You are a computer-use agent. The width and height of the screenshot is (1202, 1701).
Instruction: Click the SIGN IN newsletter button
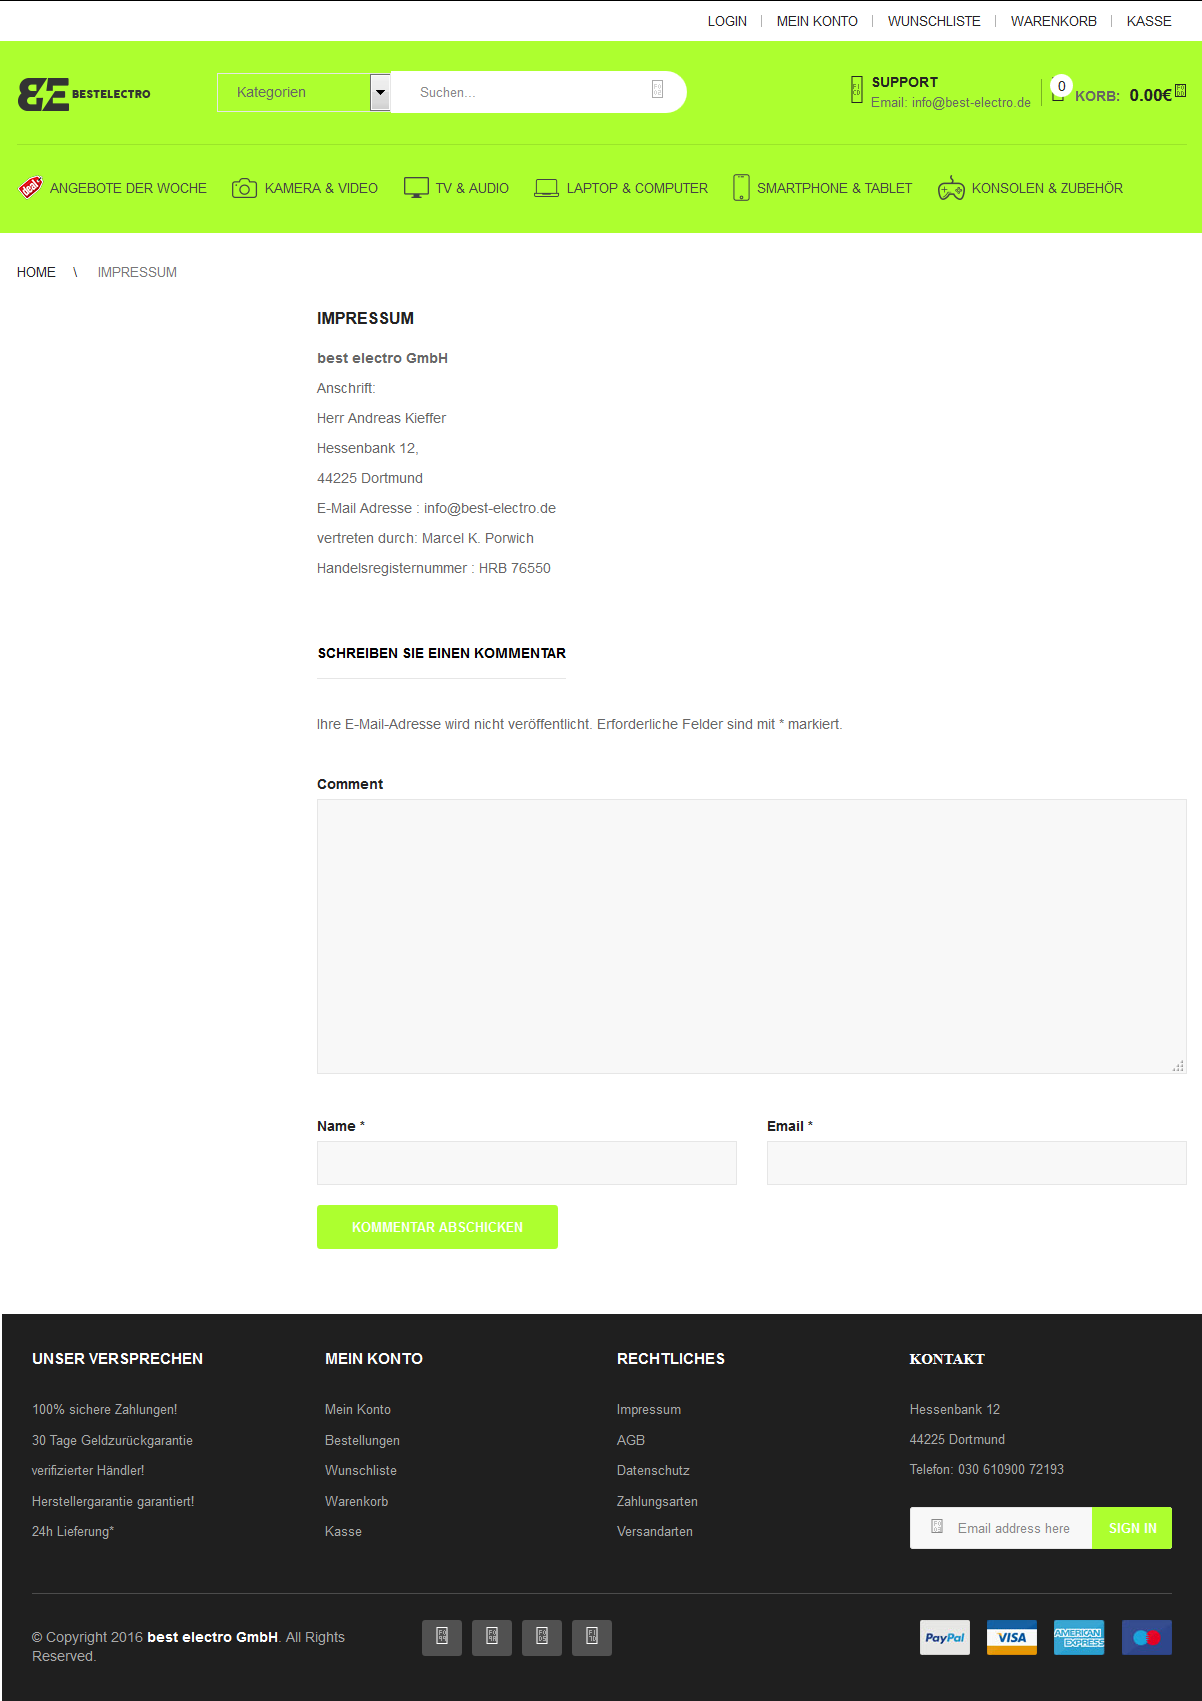point(1132,1528)
